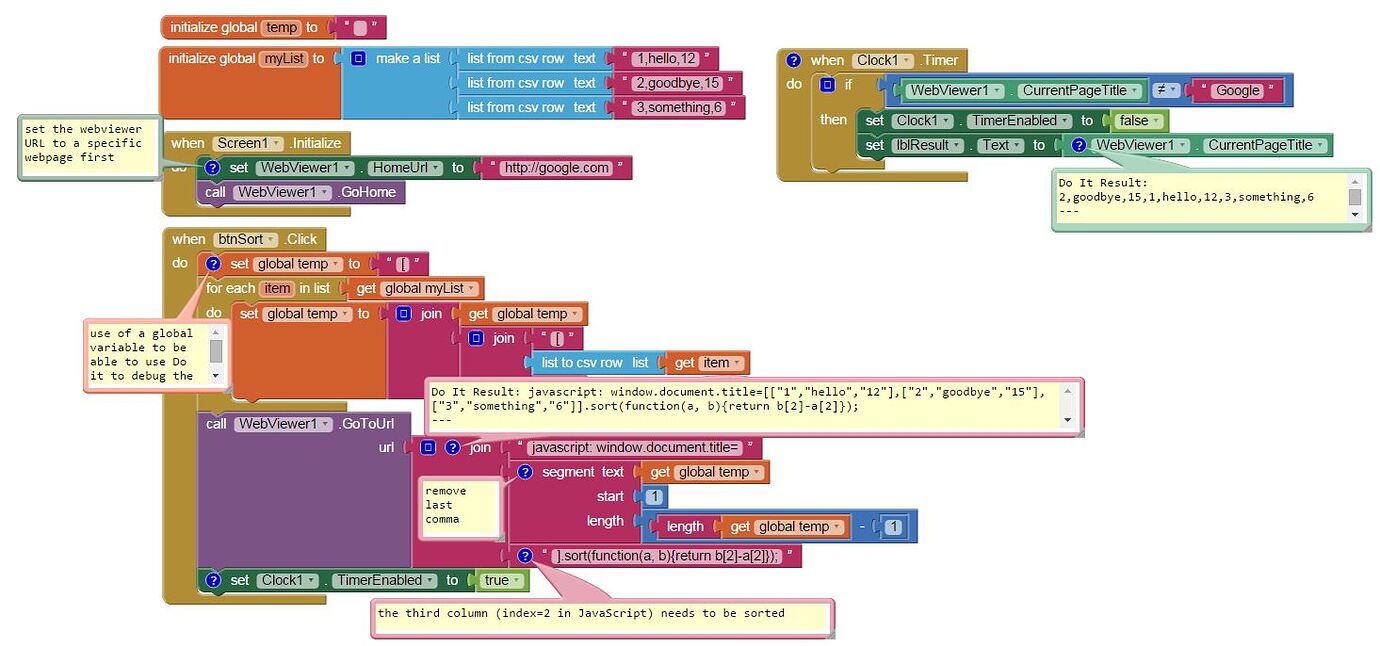Screen dimensions: 1380x646
Task: Click comment icon on set Clock1.TimerEnabled to true block
Action: click(212, 580)
